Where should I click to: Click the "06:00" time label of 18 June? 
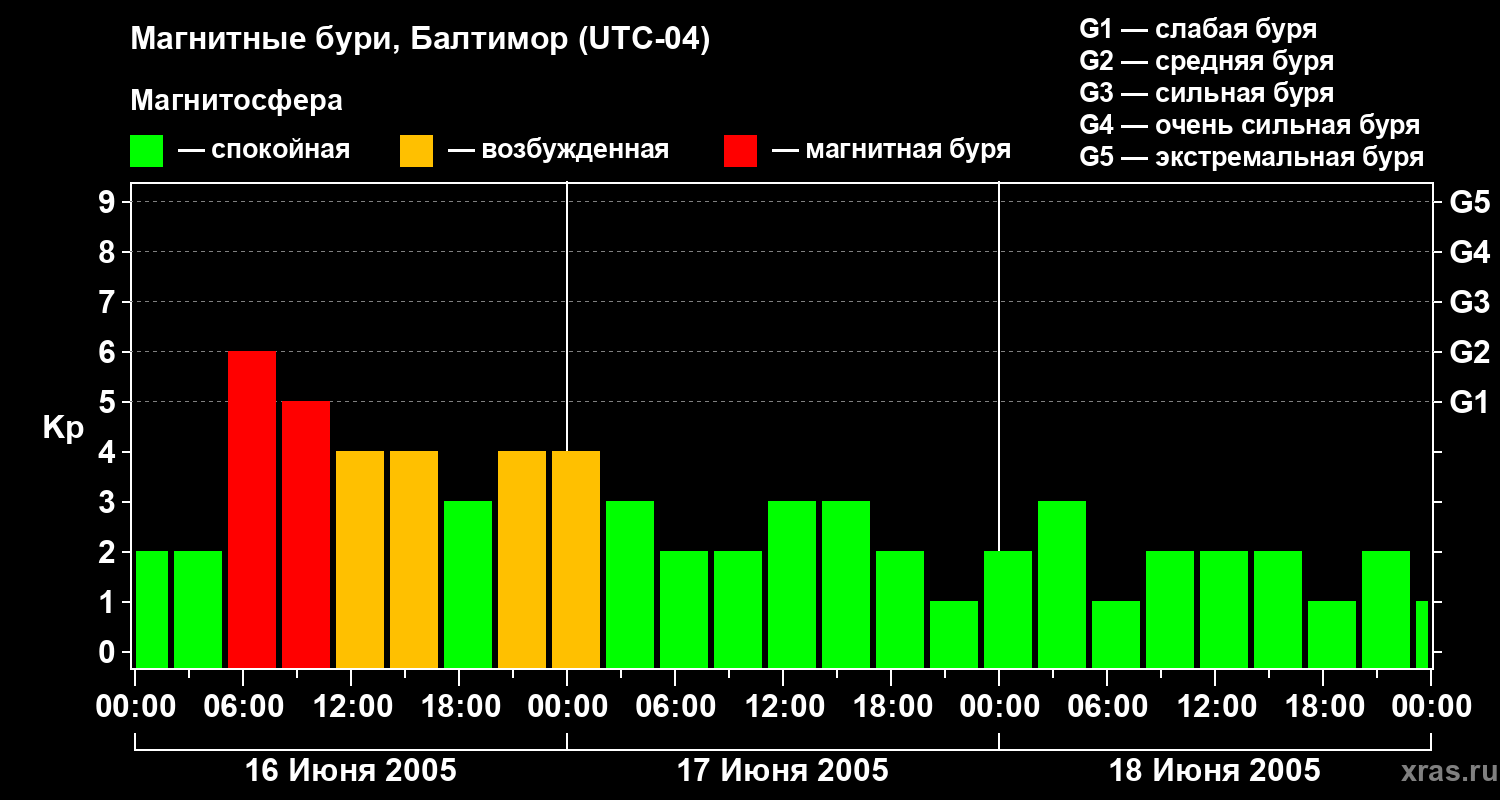[1107, 707]
